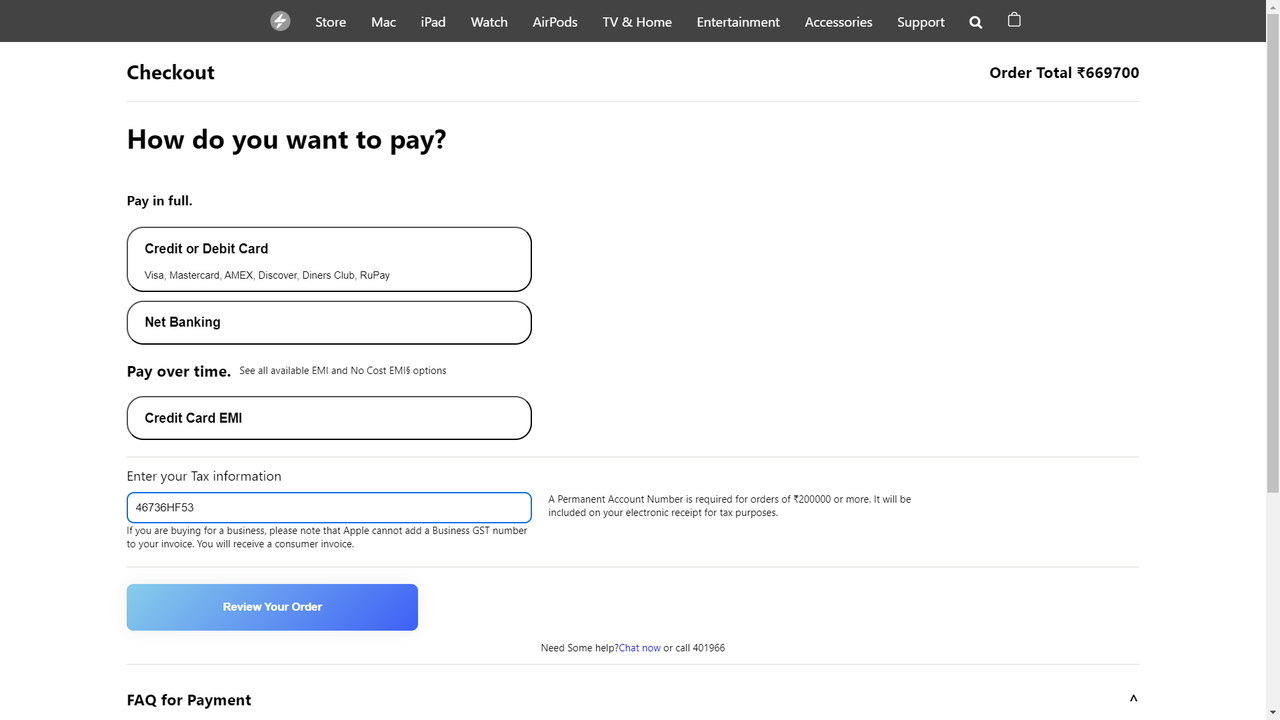
Task: Click the Order Total ₹669700 text
Action: (1064, 73)
